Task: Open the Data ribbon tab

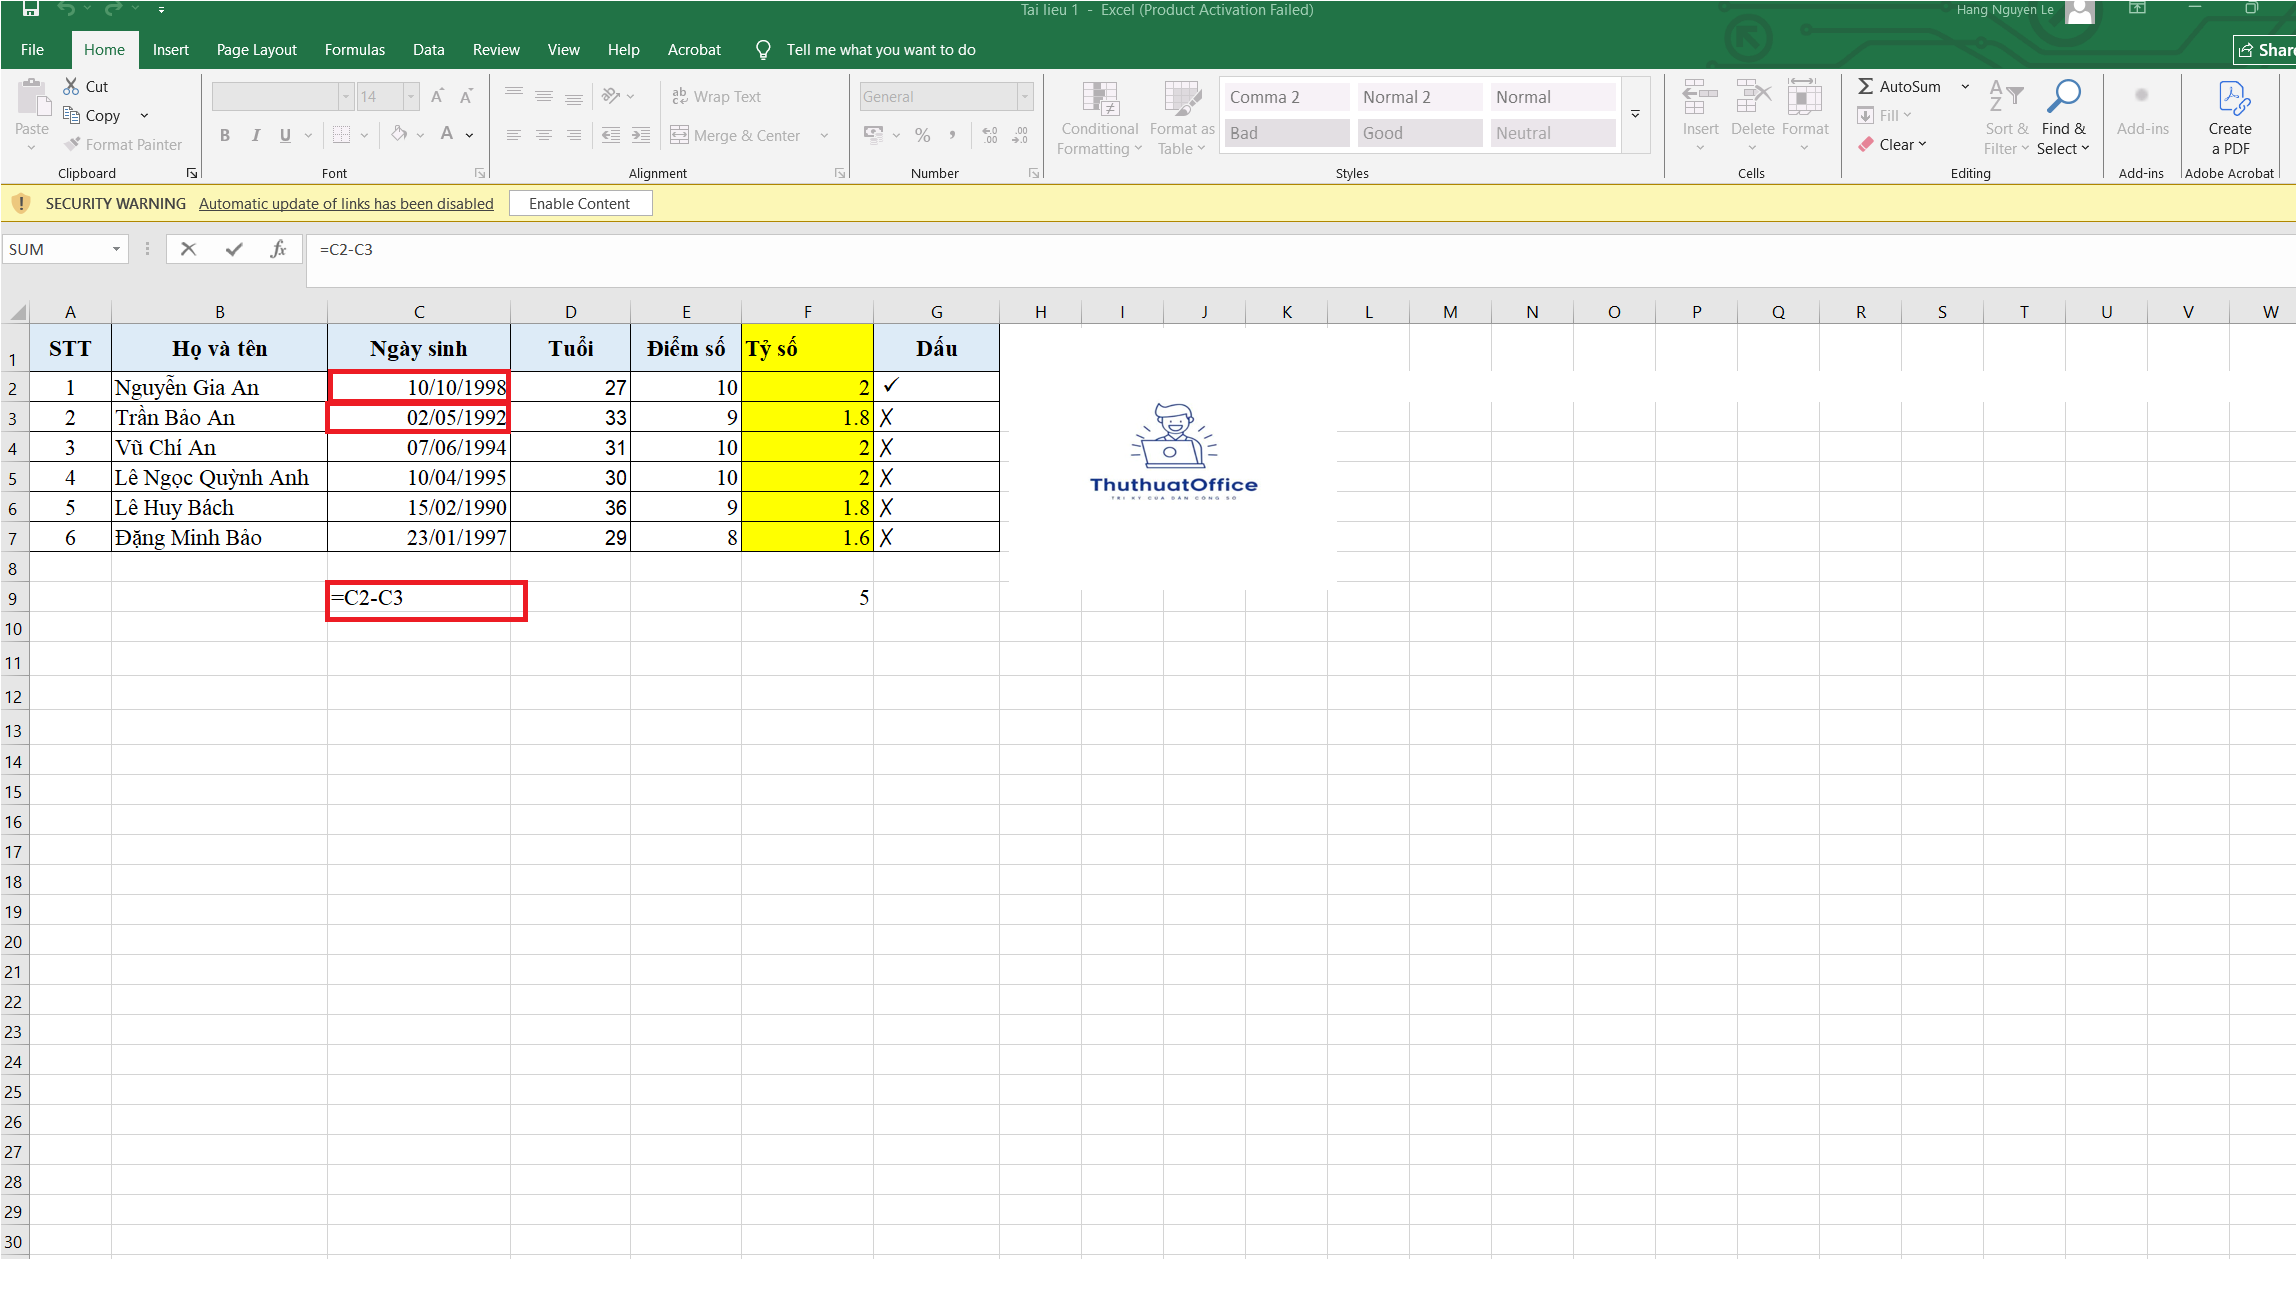Action: pyautogui.click(x=428, y=49)
